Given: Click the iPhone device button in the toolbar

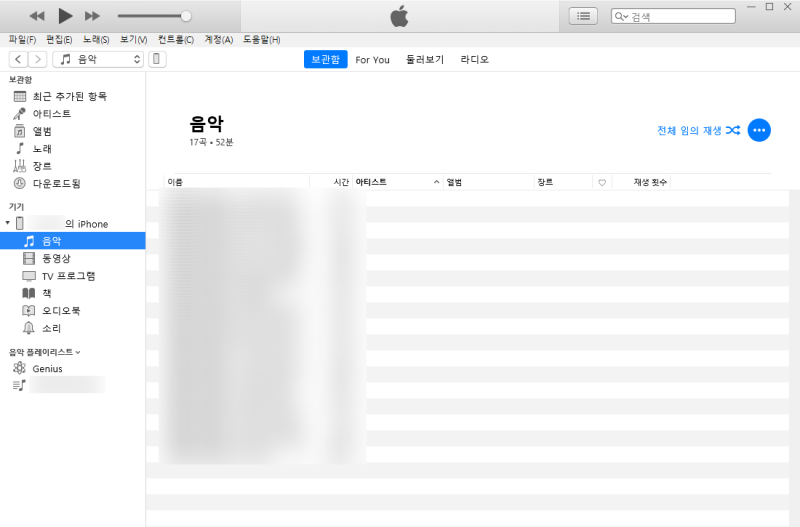Looking at the screenshot, I should pyautogui.click(x=157, y=59).
